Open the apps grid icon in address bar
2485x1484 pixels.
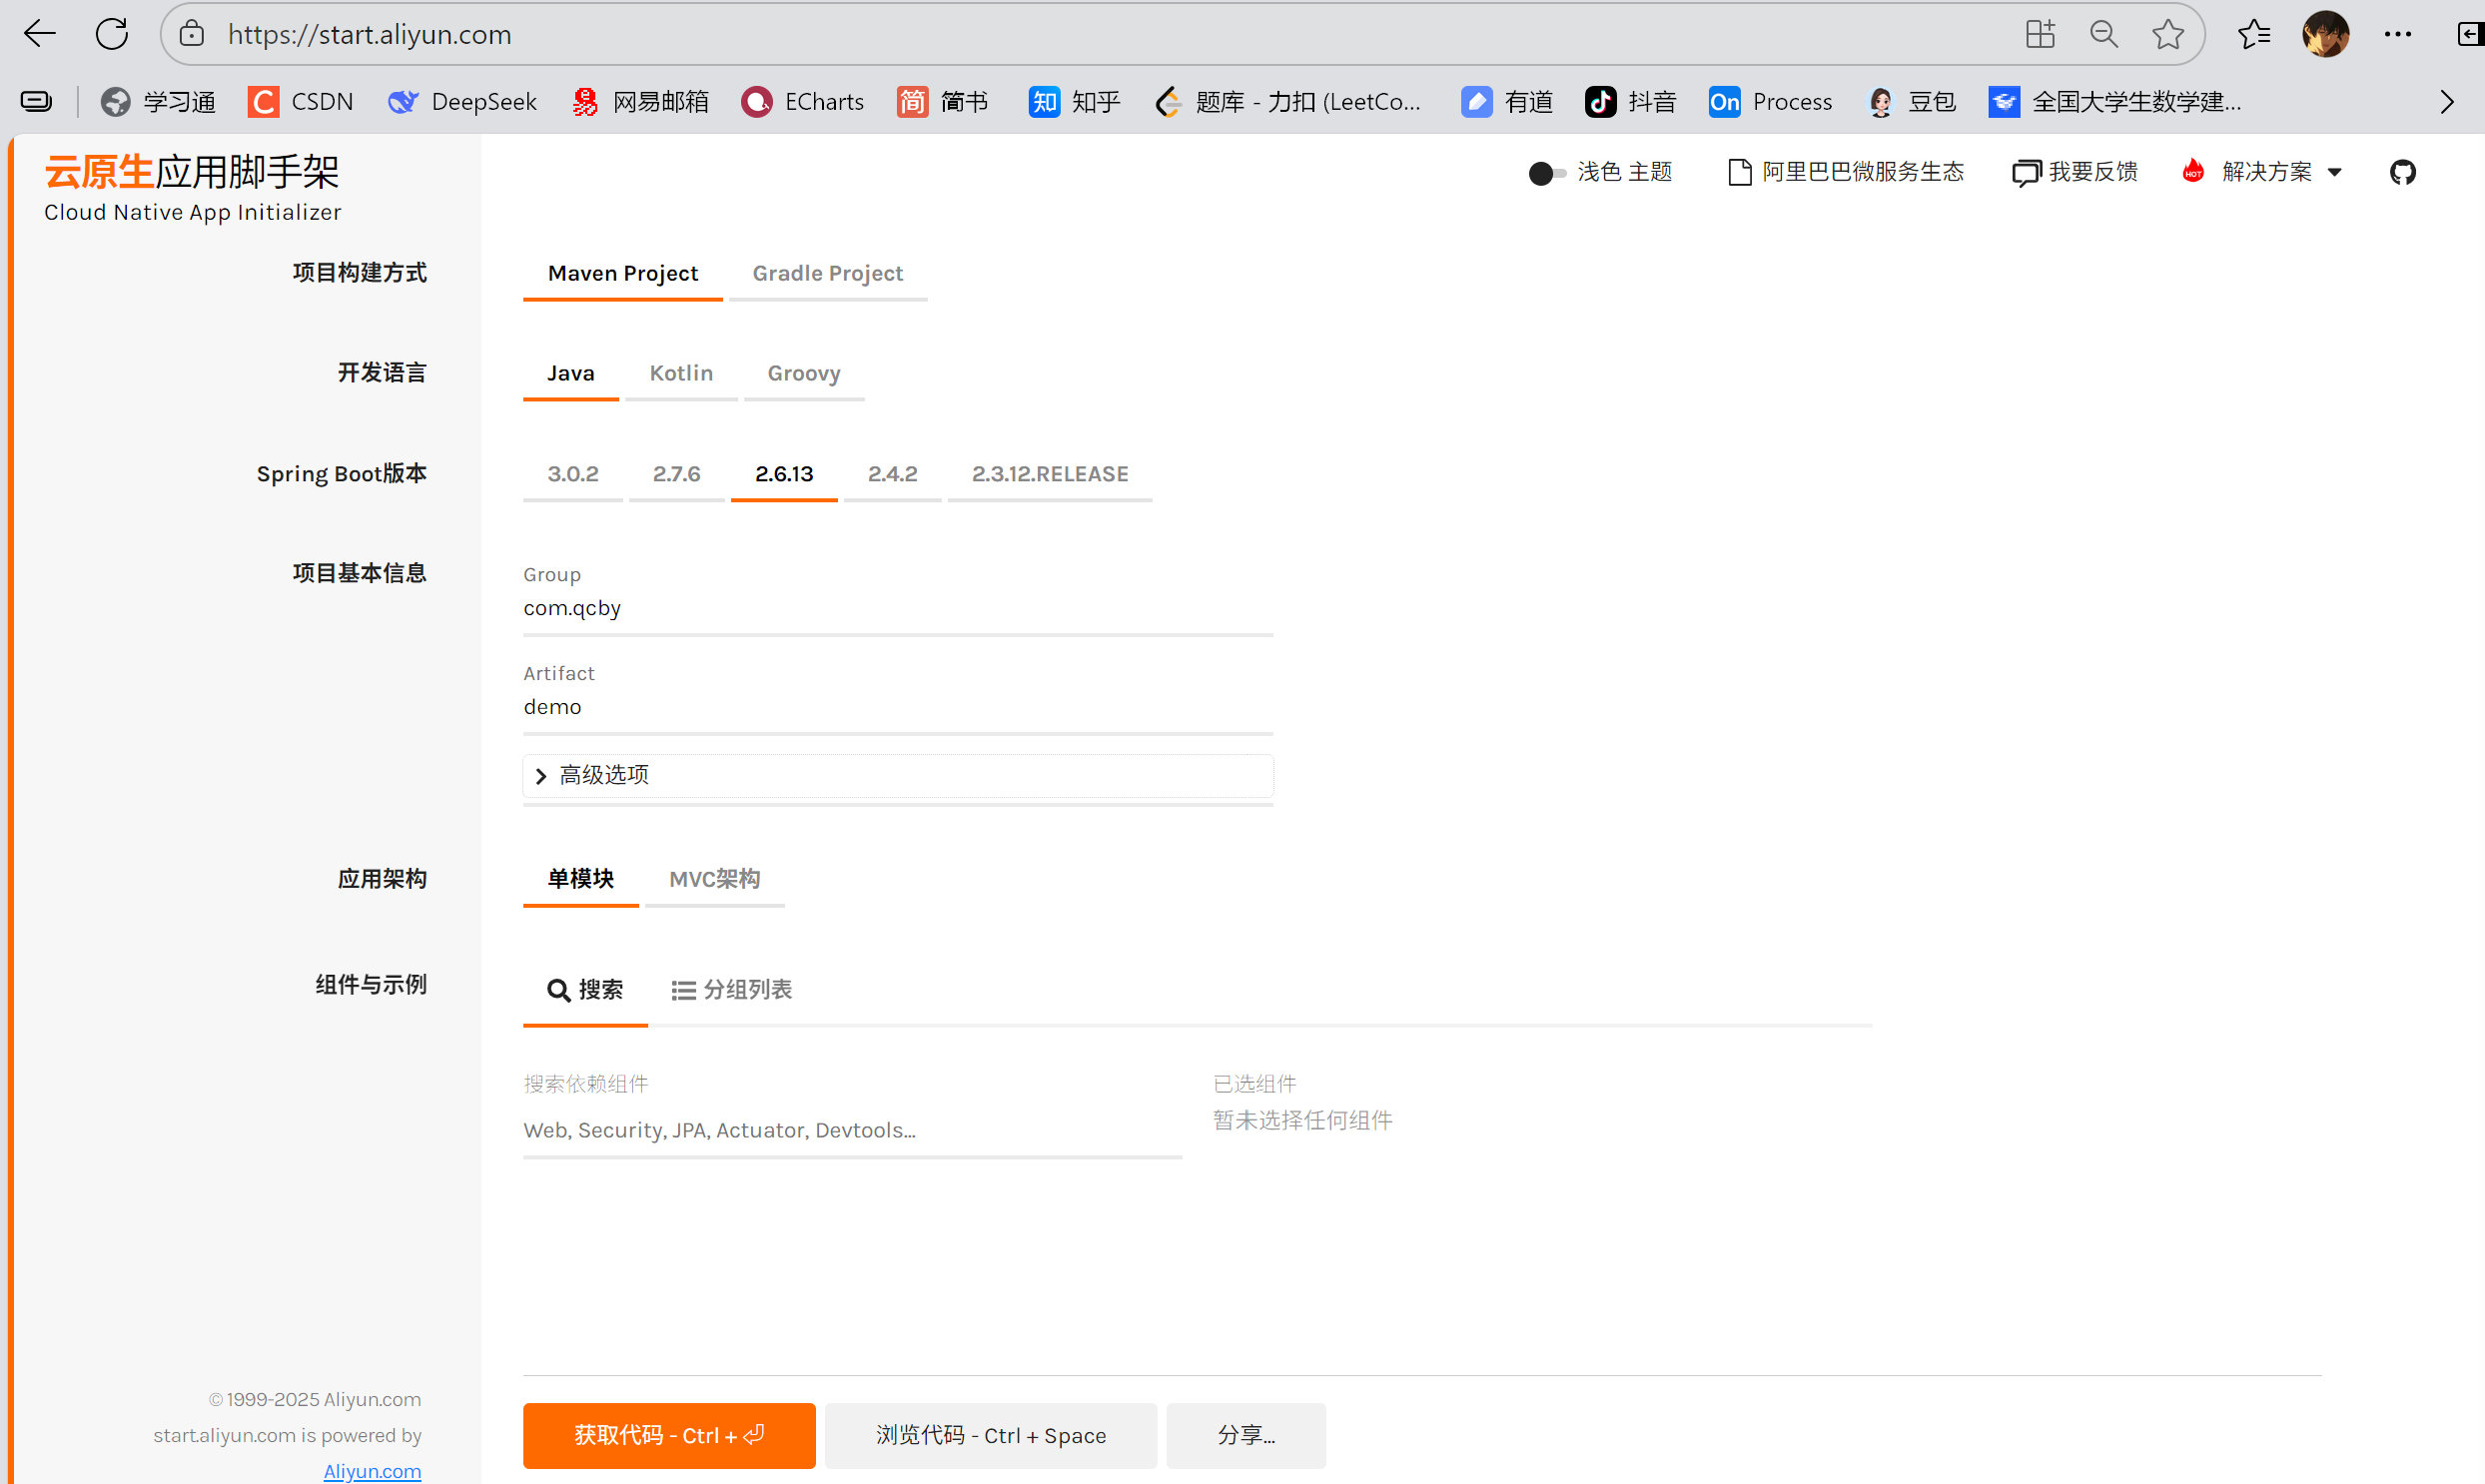[2040, 34]
